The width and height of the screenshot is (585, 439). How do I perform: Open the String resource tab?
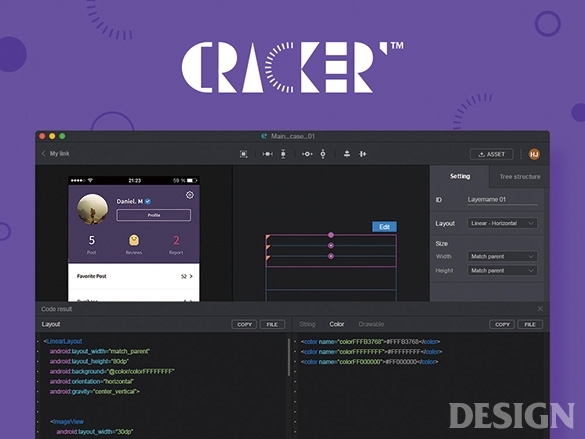pos(307,324)
